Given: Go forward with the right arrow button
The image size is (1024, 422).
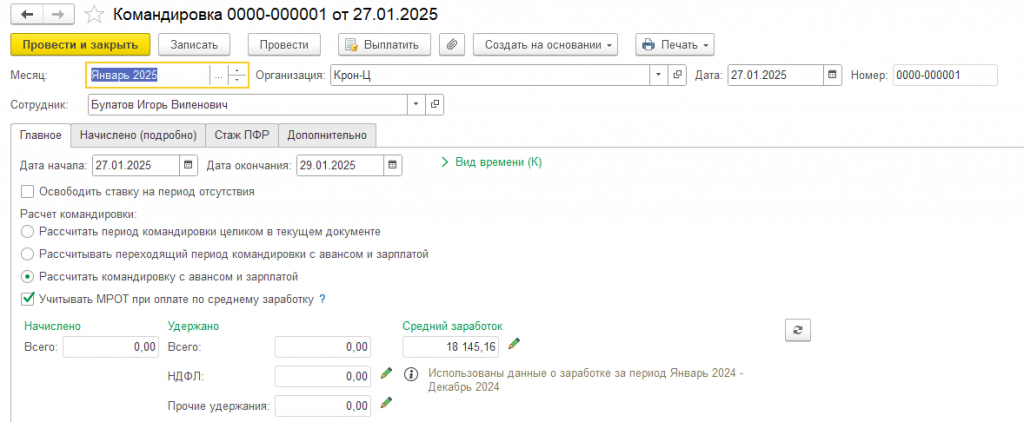Looking at the screenshot, I should point(57,14).
